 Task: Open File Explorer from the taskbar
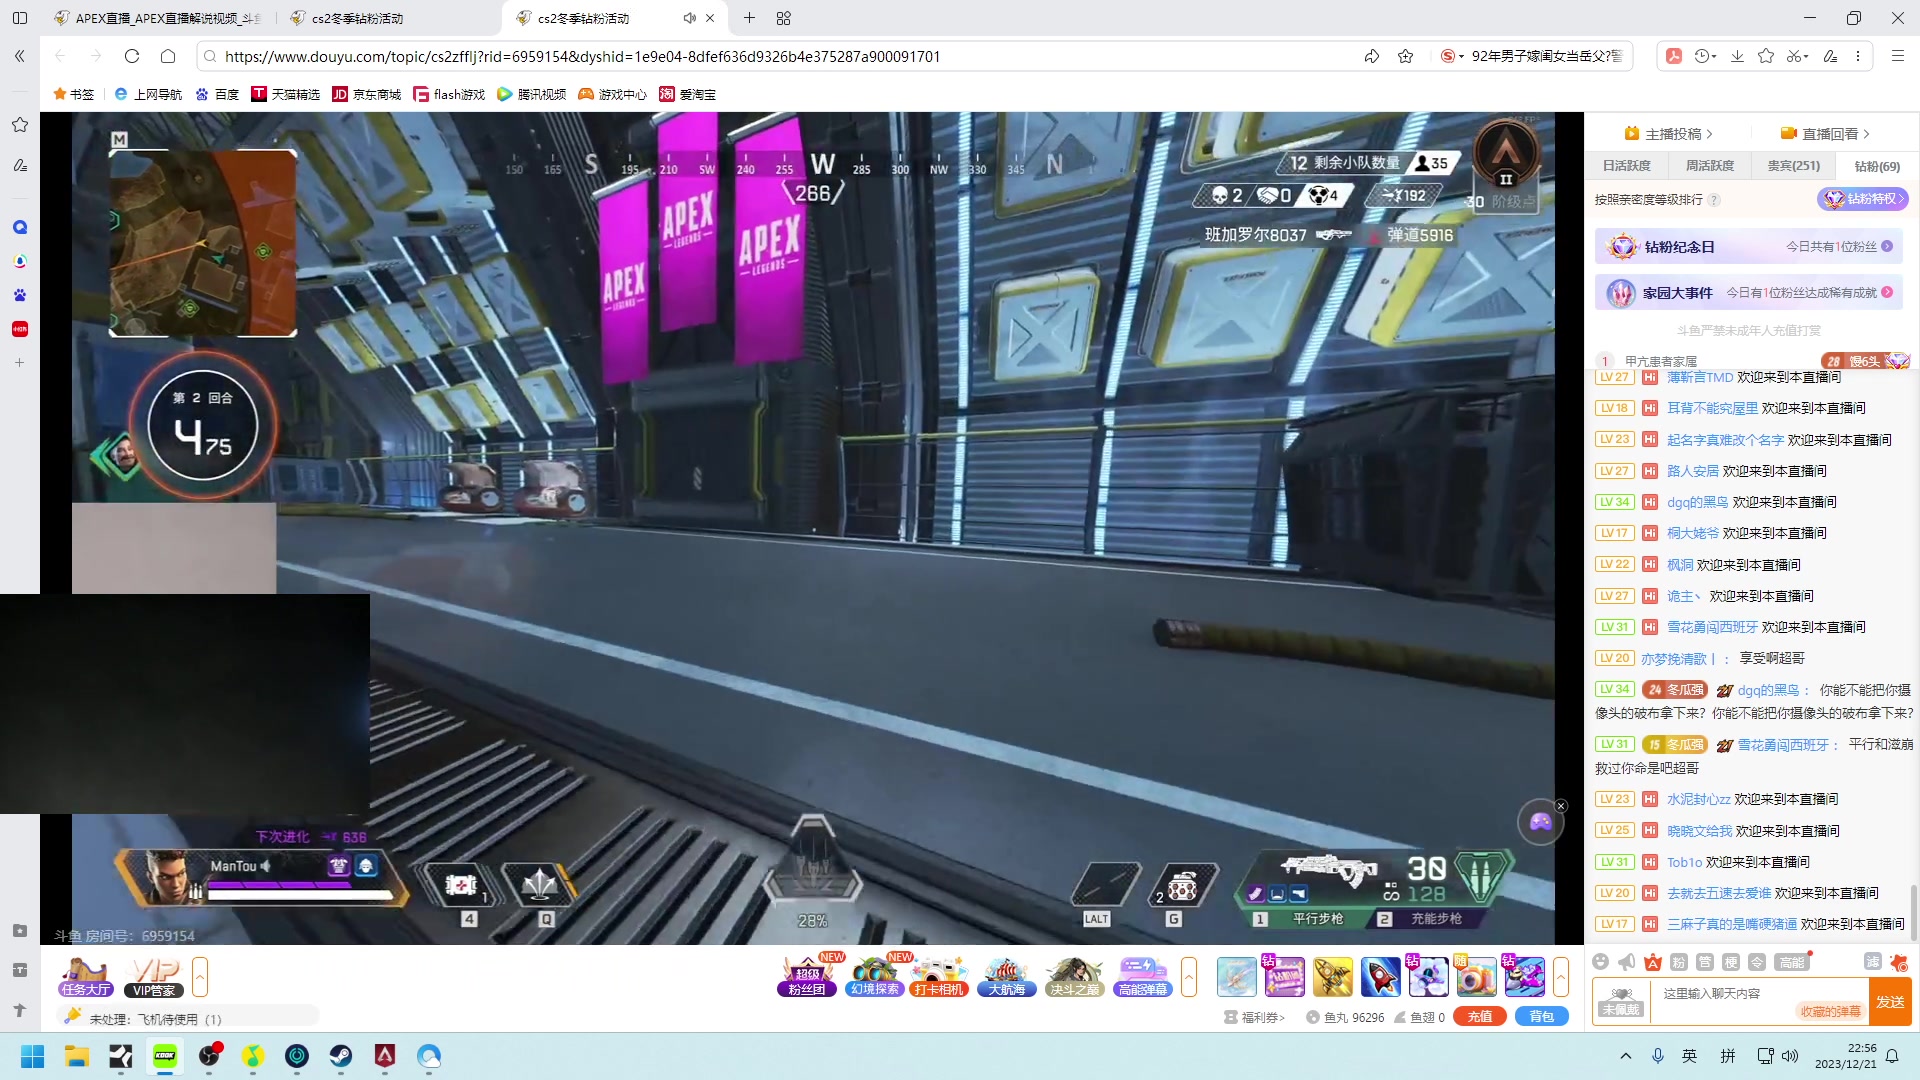point(77,1056)
